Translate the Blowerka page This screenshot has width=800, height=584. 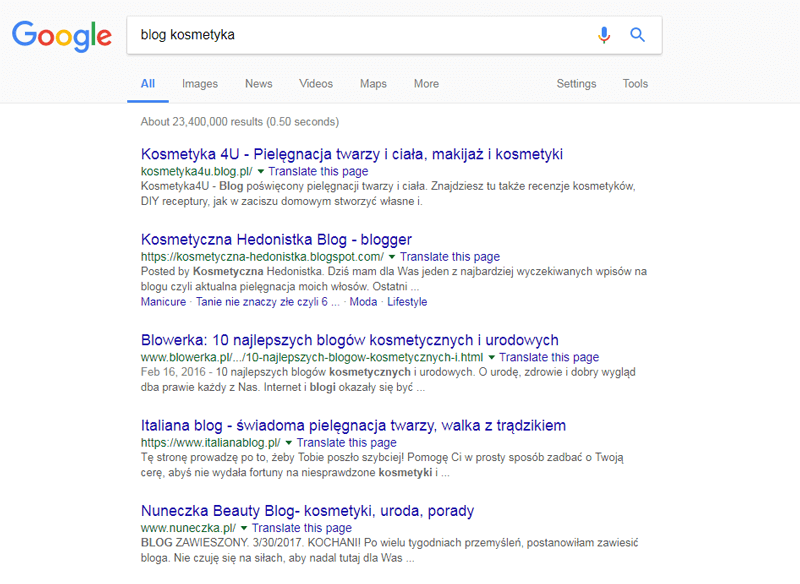tap(549, 357)
